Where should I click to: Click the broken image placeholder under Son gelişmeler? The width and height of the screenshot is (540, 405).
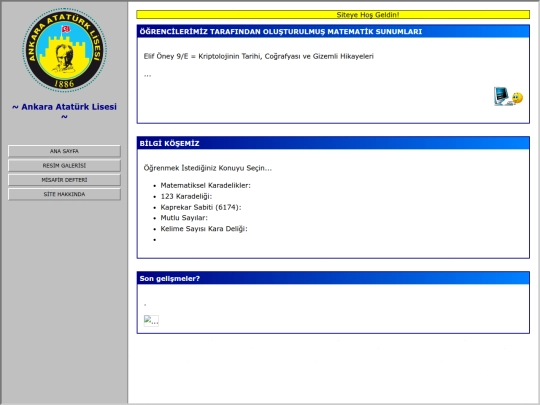[151, 321]
